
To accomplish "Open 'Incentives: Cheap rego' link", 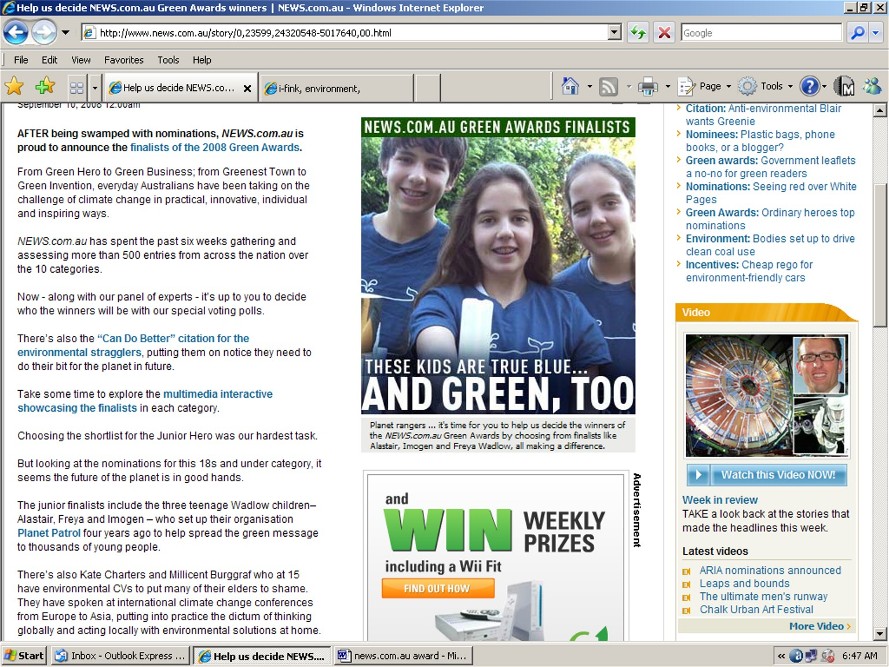I will tap(749, 271).
